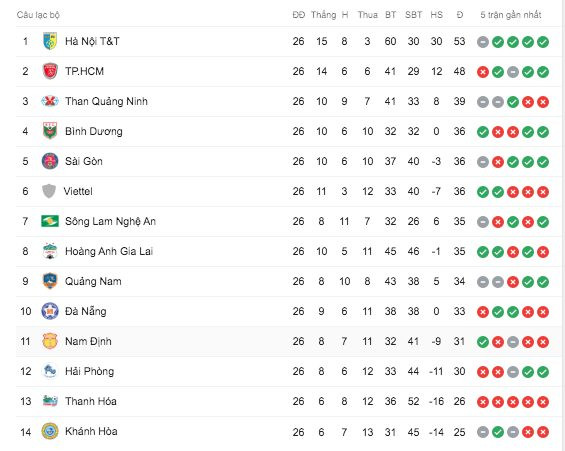The image size is (565, 451).
Task: Select the Thanh Hóa table row name
Action: tap(91, 401)
